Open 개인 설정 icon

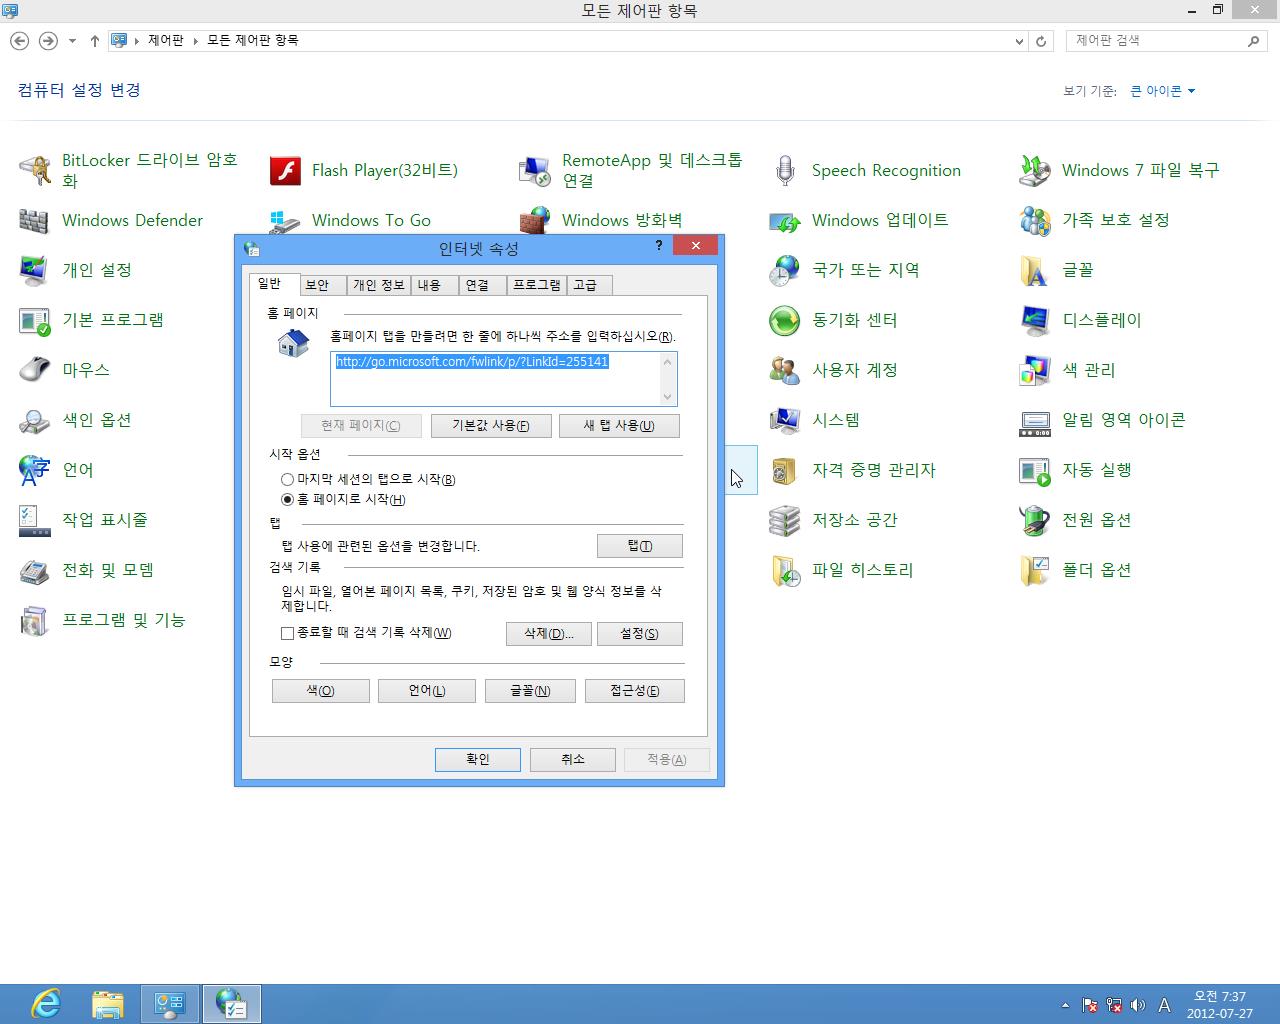pos(35,270)
